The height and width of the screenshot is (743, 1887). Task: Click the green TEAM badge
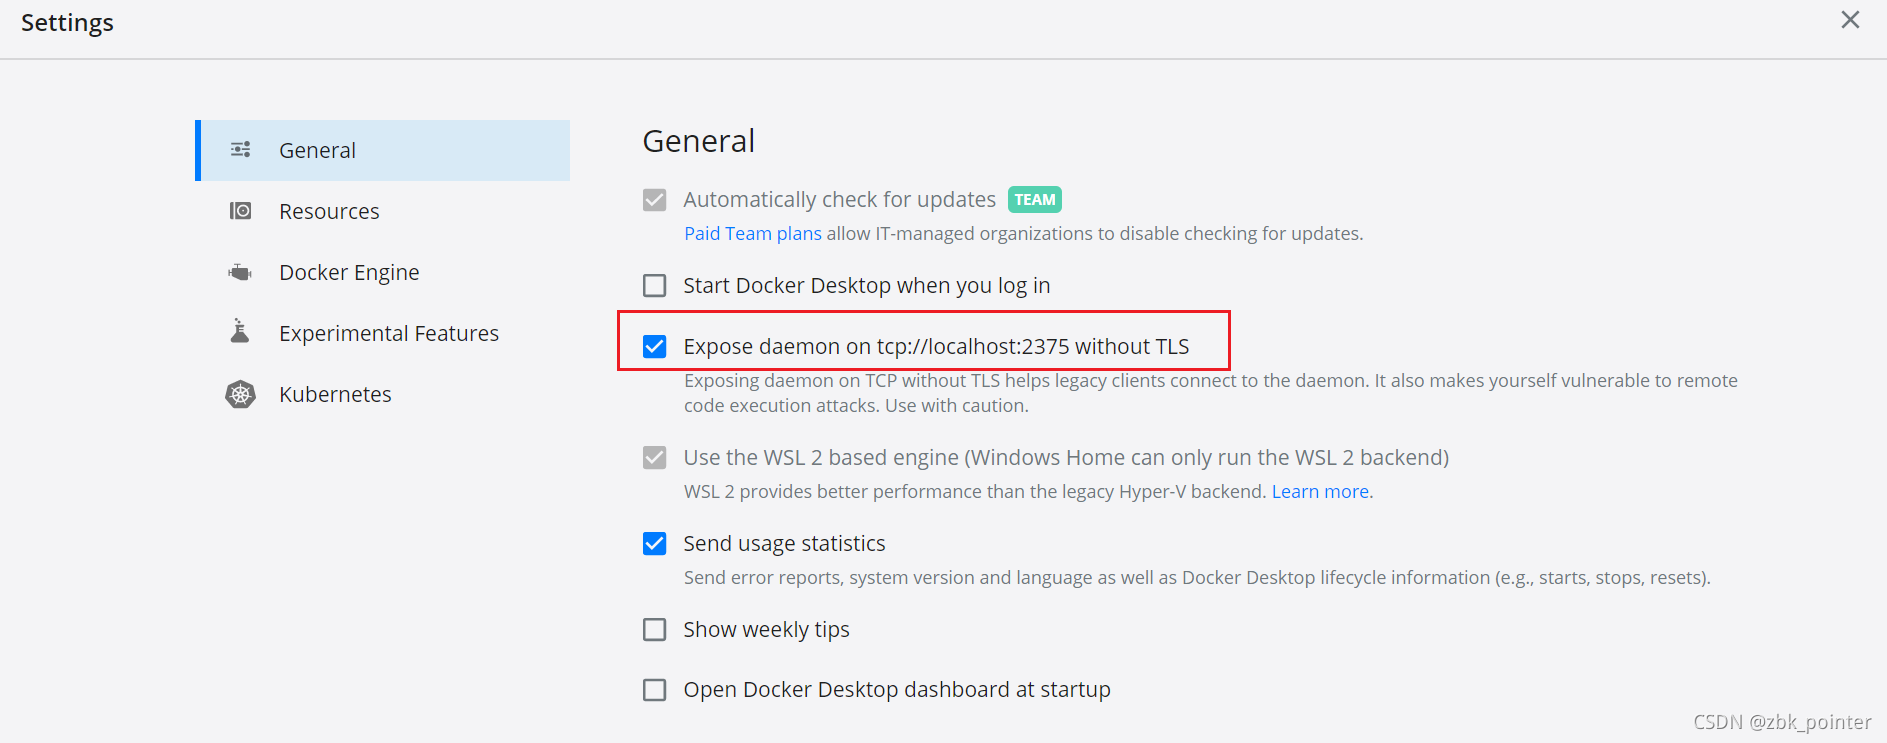click(1034, 200)
